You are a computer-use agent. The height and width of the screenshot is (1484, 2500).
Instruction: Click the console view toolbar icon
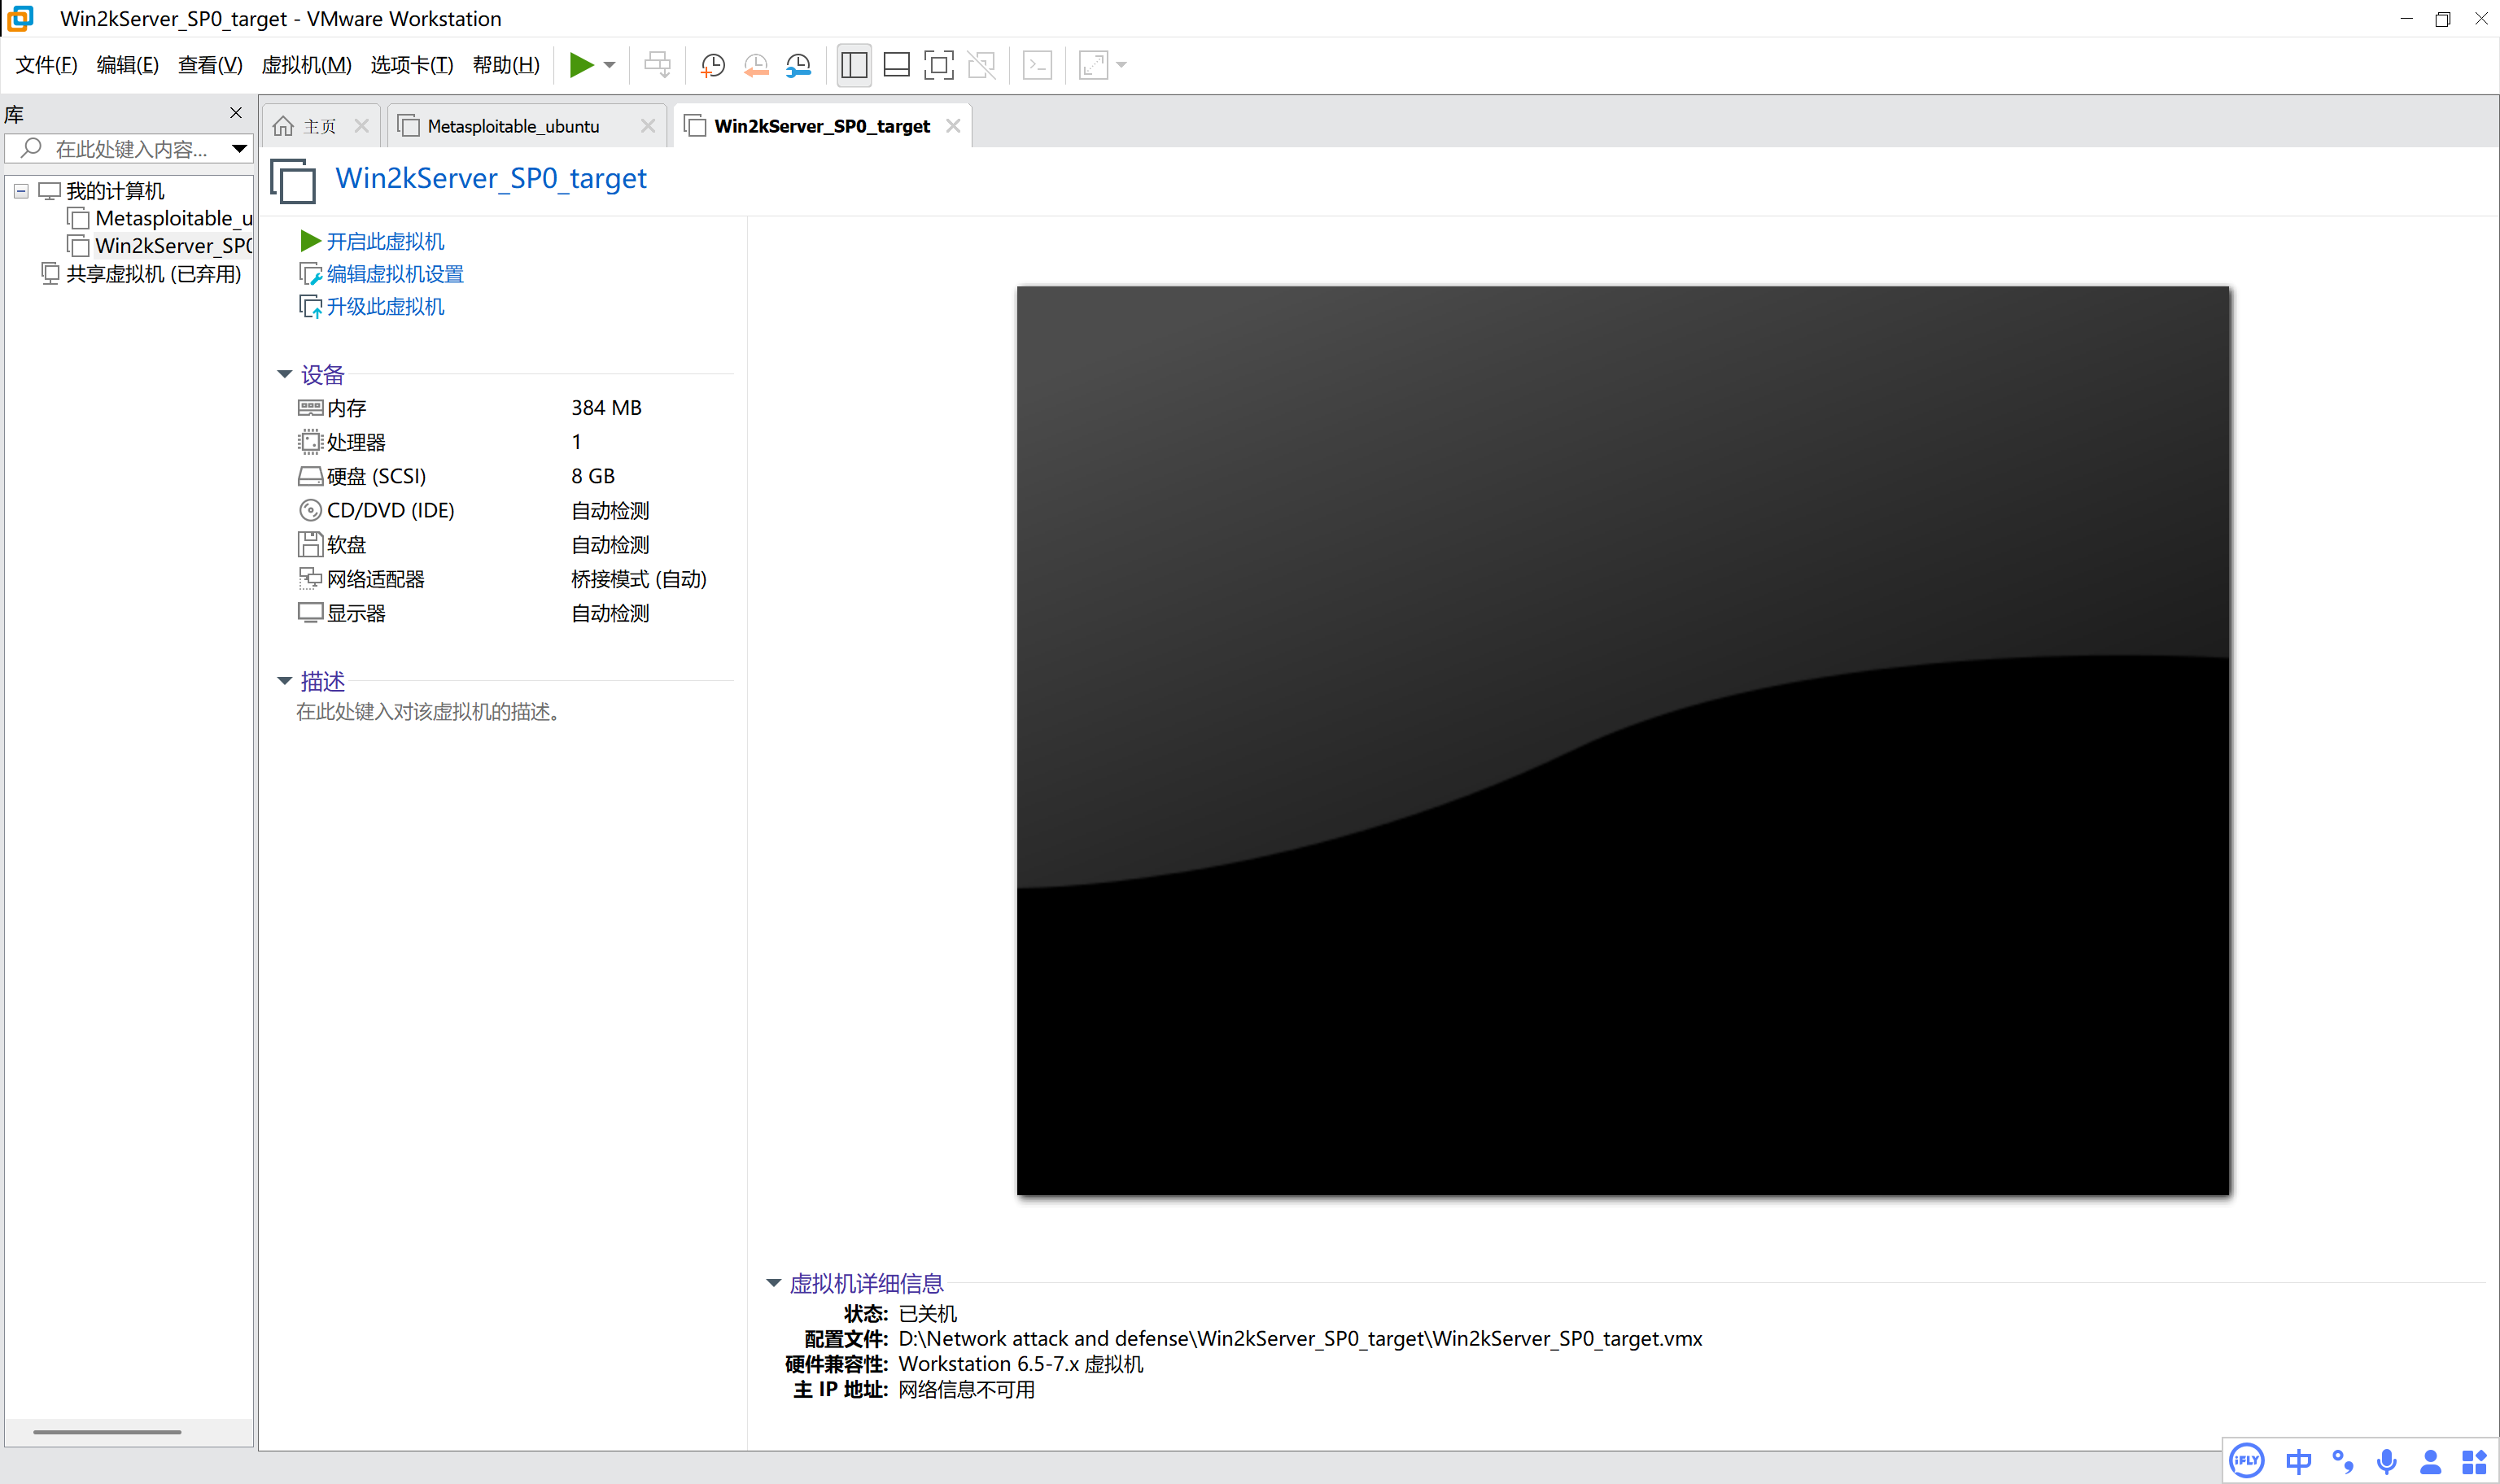(1037, 66)
